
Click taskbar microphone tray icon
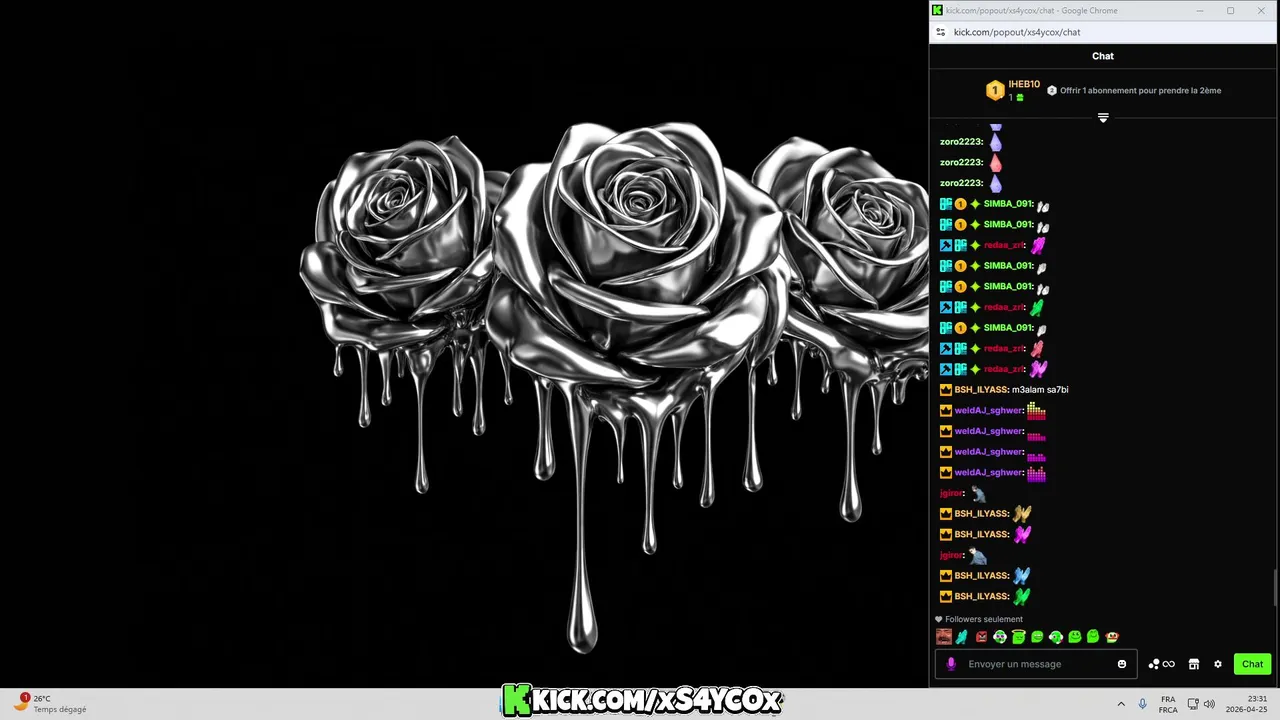click(x=1143, y=704)
